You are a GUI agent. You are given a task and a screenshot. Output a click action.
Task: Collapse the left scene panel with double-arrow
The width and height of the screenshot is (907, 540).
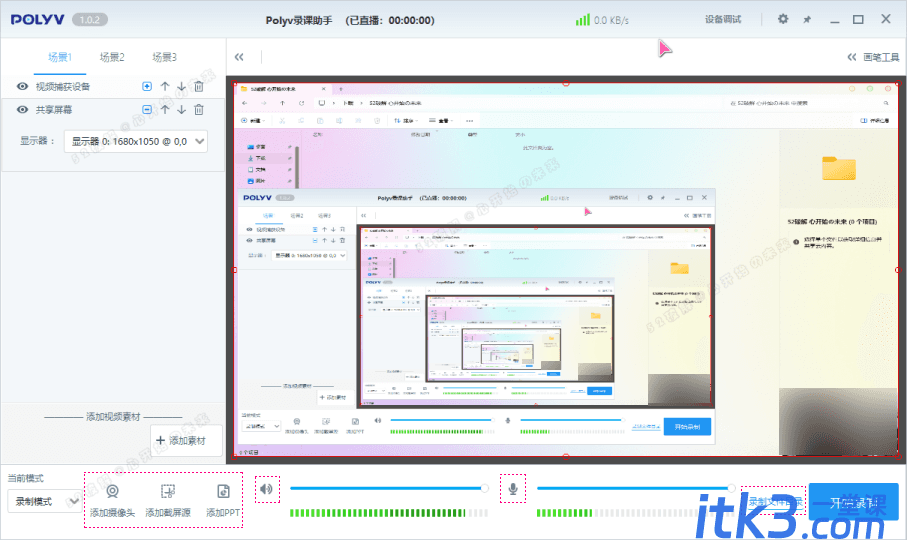pyautogui.click(x=239, y=57)
